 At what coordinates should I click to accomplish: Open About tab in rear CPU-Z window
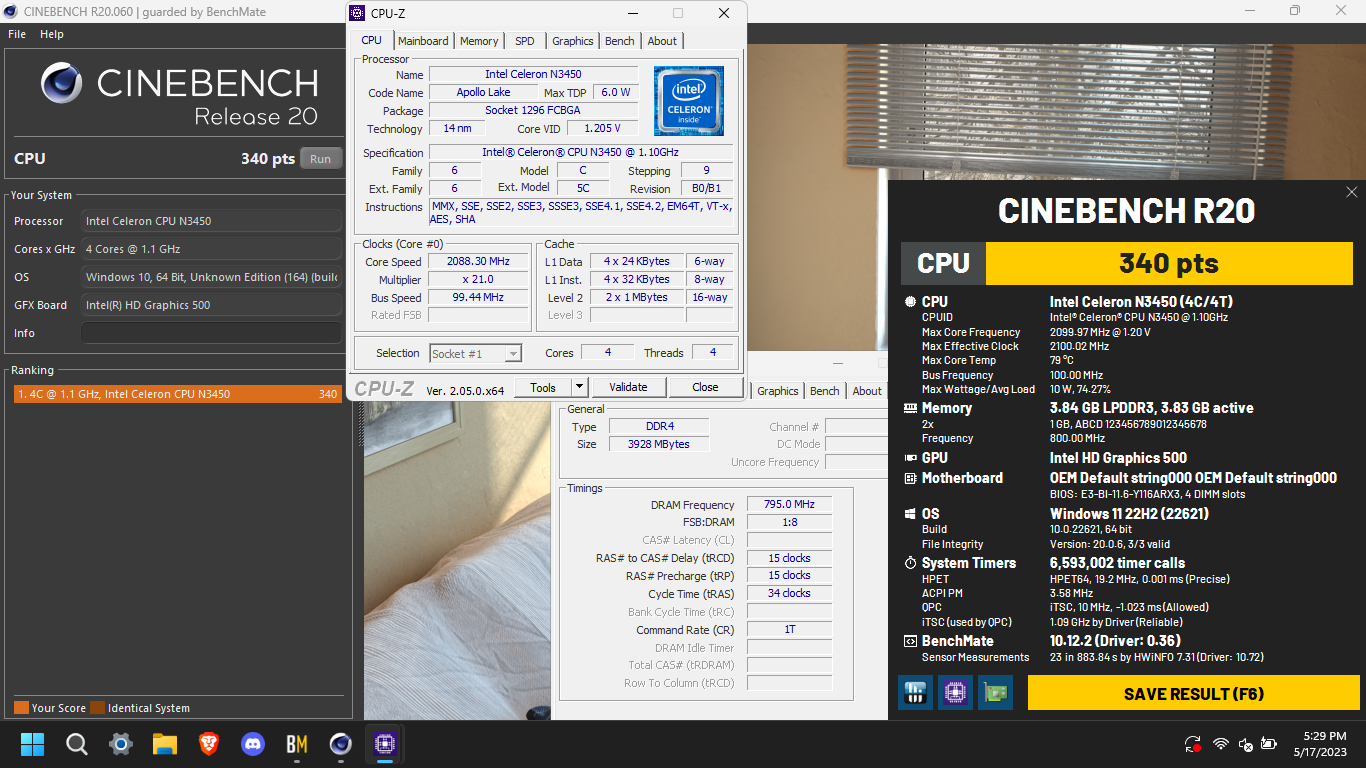867,391
